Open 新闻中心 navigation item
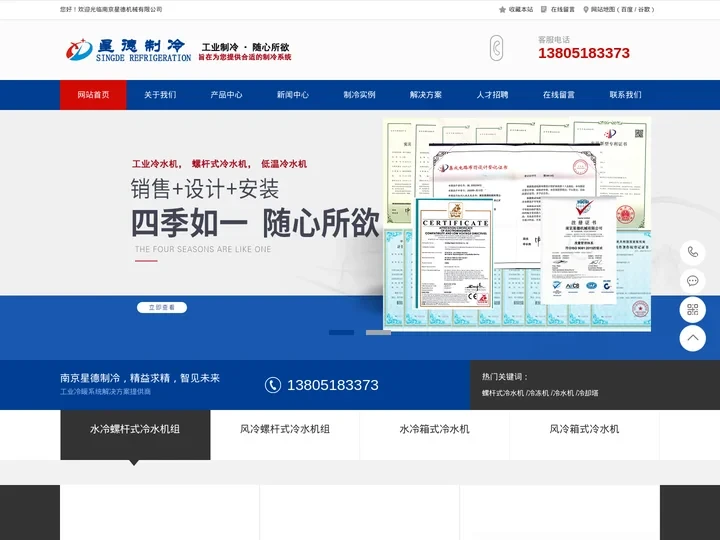Screen dimensions: 720x540 293,95
